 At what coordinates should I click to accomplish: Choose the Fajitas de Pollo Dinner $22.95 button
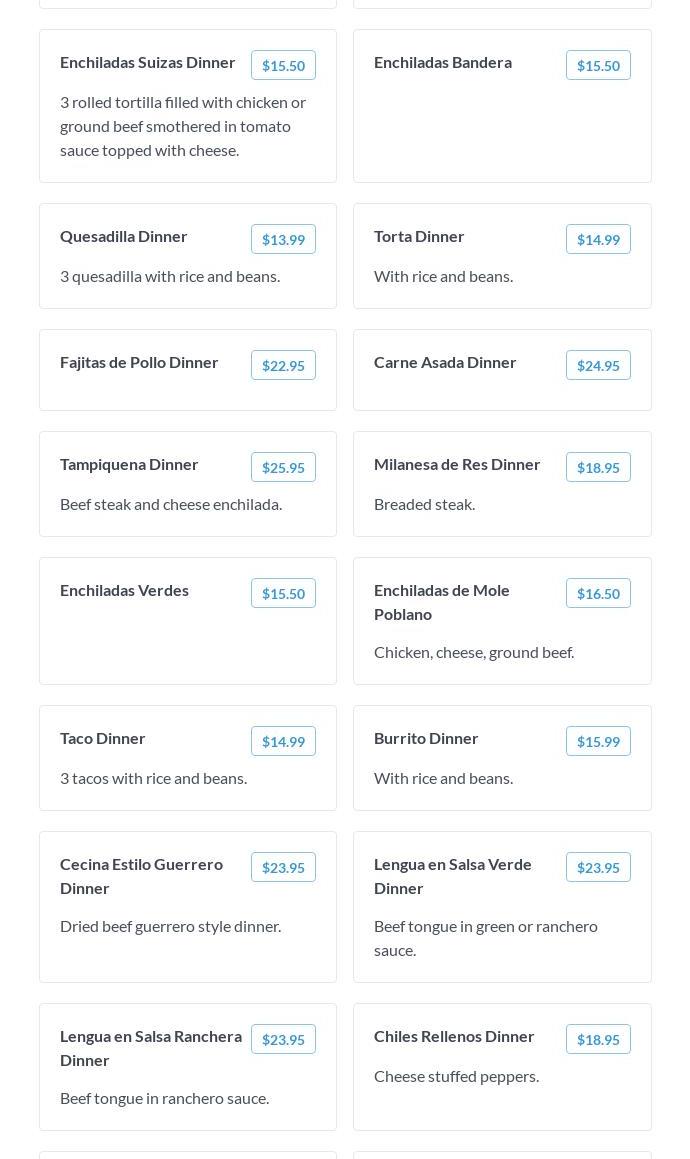tap(283, 365)
